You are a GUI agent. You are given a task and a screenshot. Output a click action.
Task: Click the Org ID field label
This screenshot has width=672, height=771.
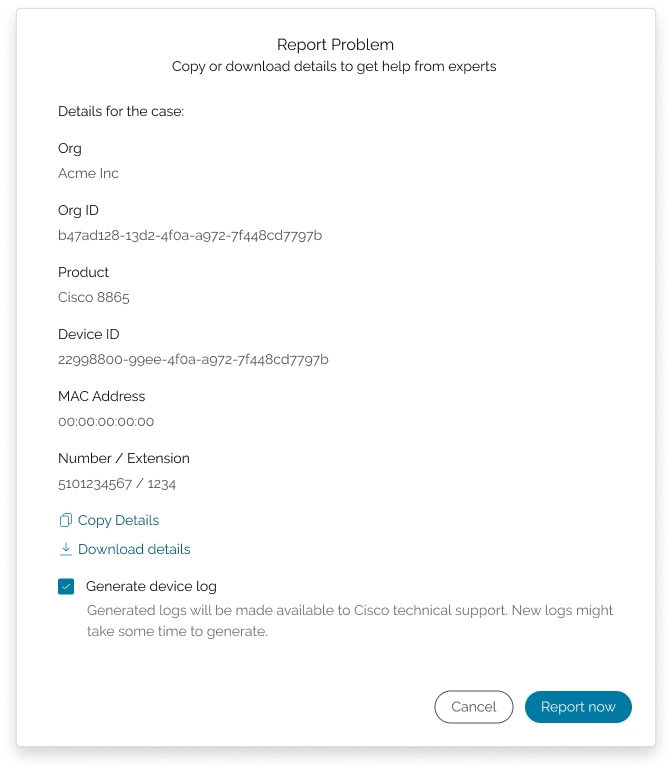click(78, 211)
